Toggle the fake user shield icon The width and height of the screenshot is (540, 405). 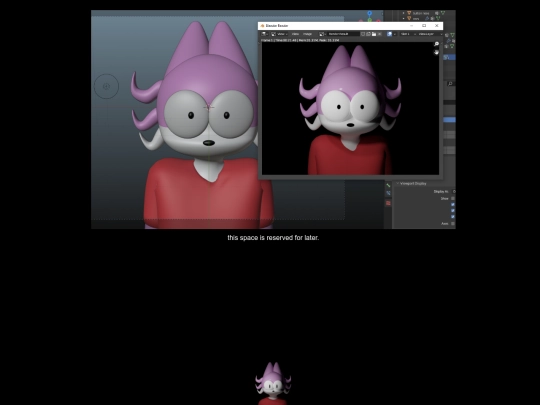coord(363,34)
